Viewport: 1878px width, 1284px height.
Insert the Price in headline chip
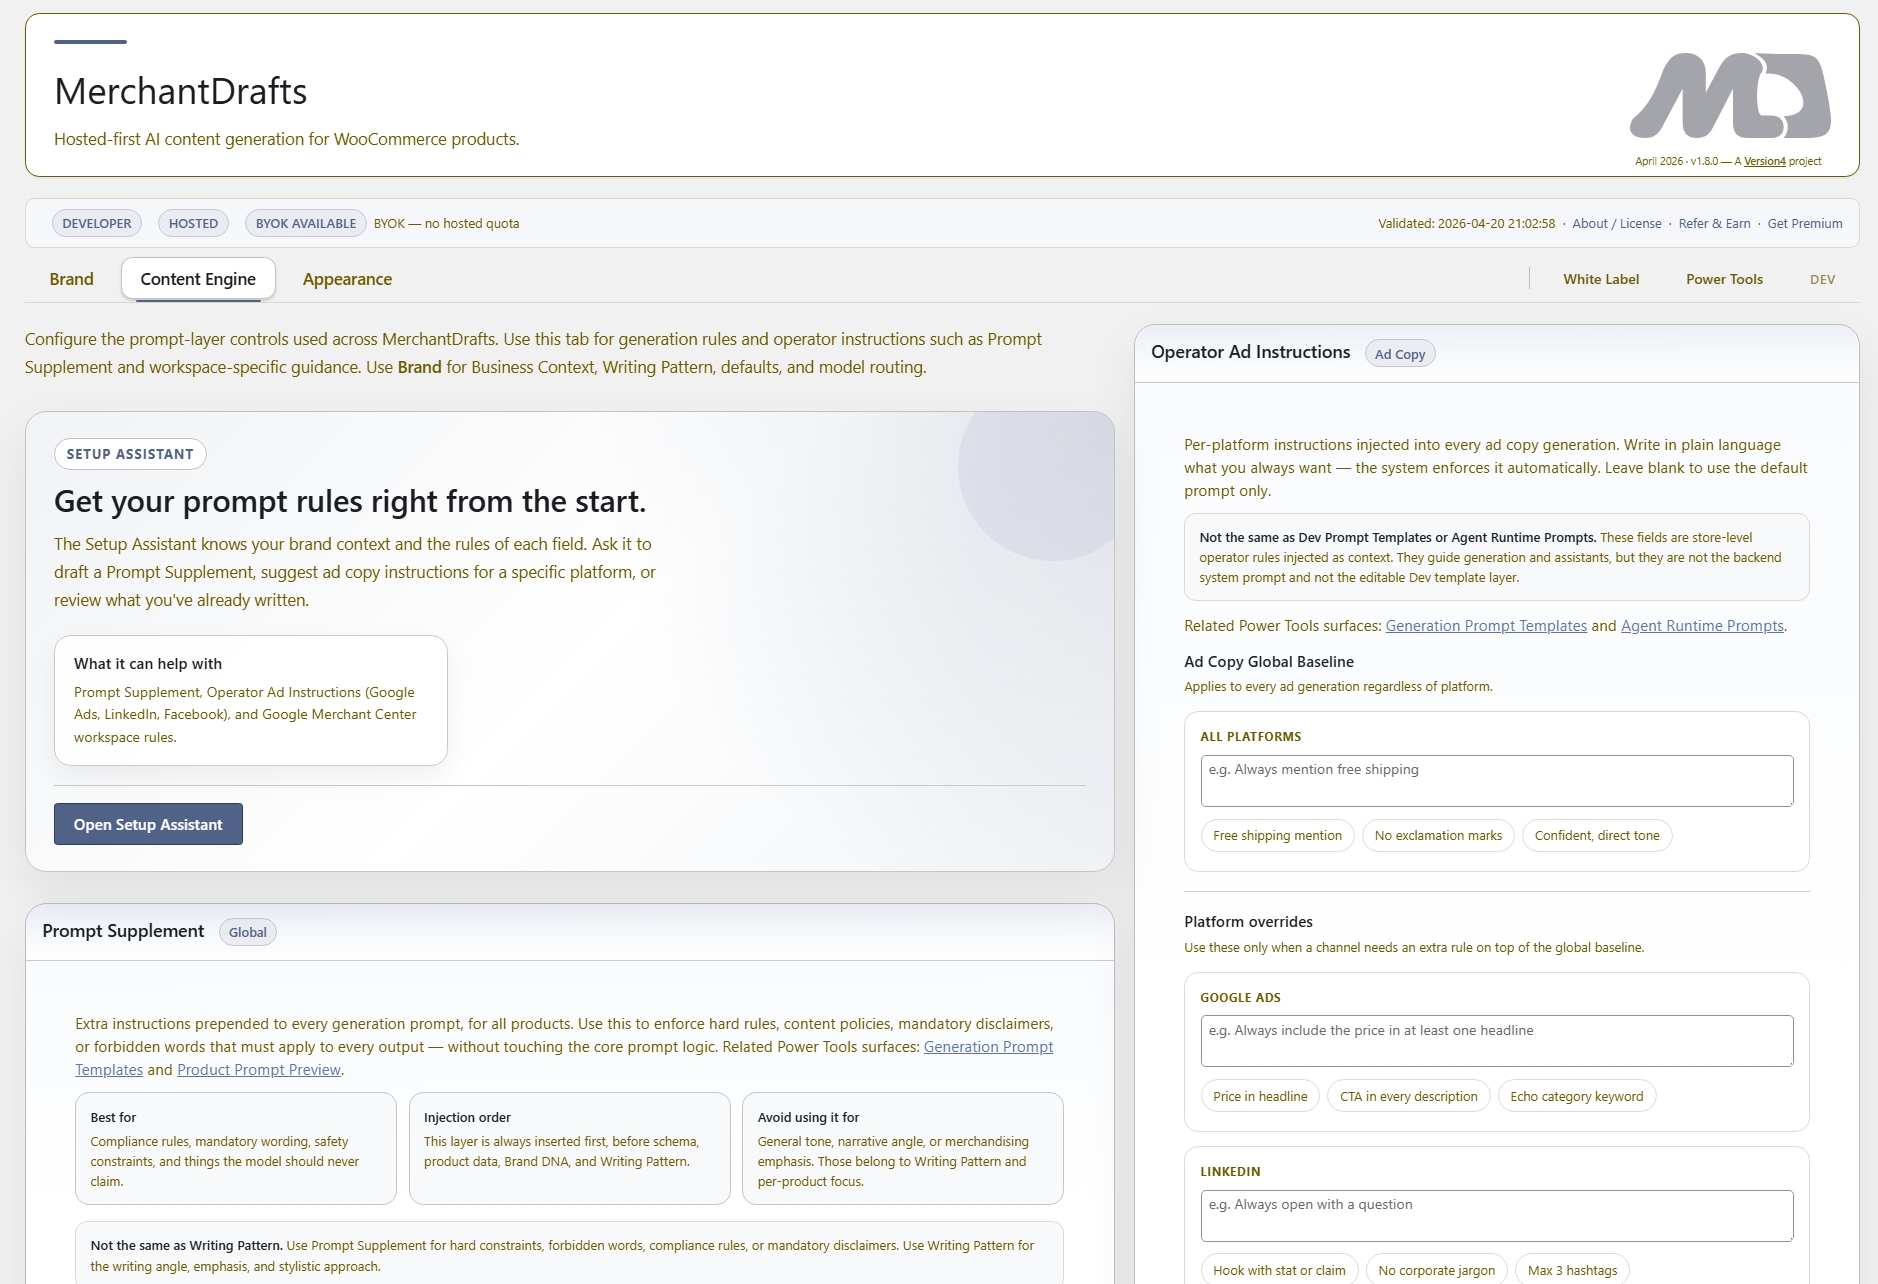click(x=1260, y=1097)
